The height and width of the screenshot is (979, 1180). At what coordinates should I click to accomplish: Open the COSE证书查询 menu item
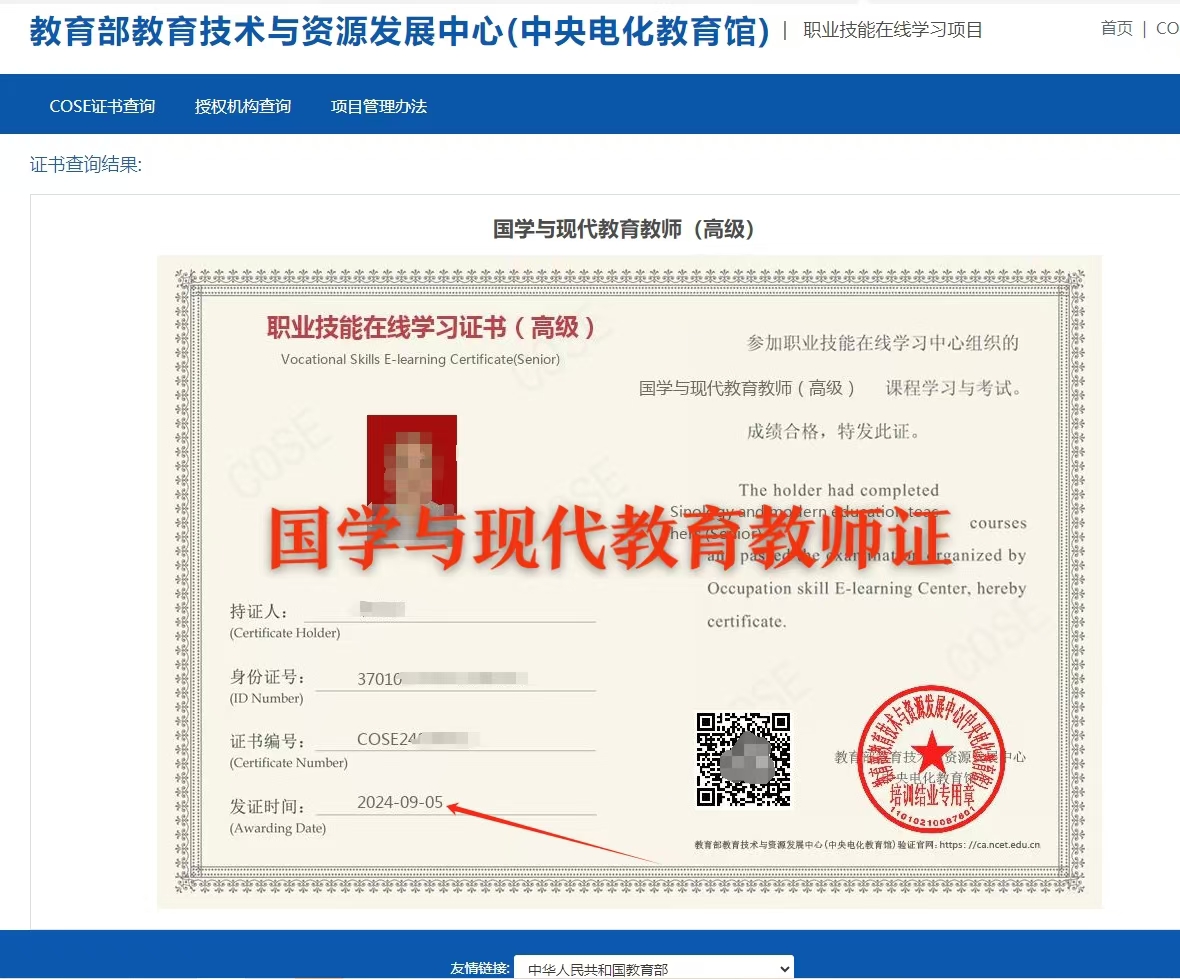(x=102, y=106)
